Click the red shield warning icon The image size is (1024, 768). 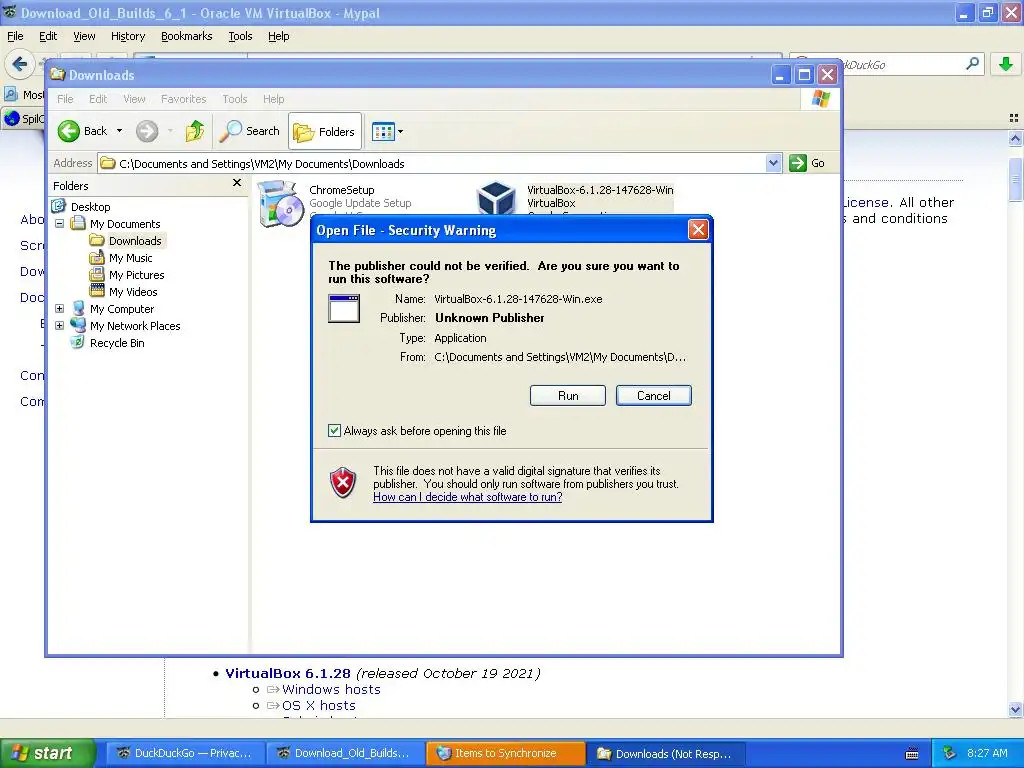click(x=343, y=483)
